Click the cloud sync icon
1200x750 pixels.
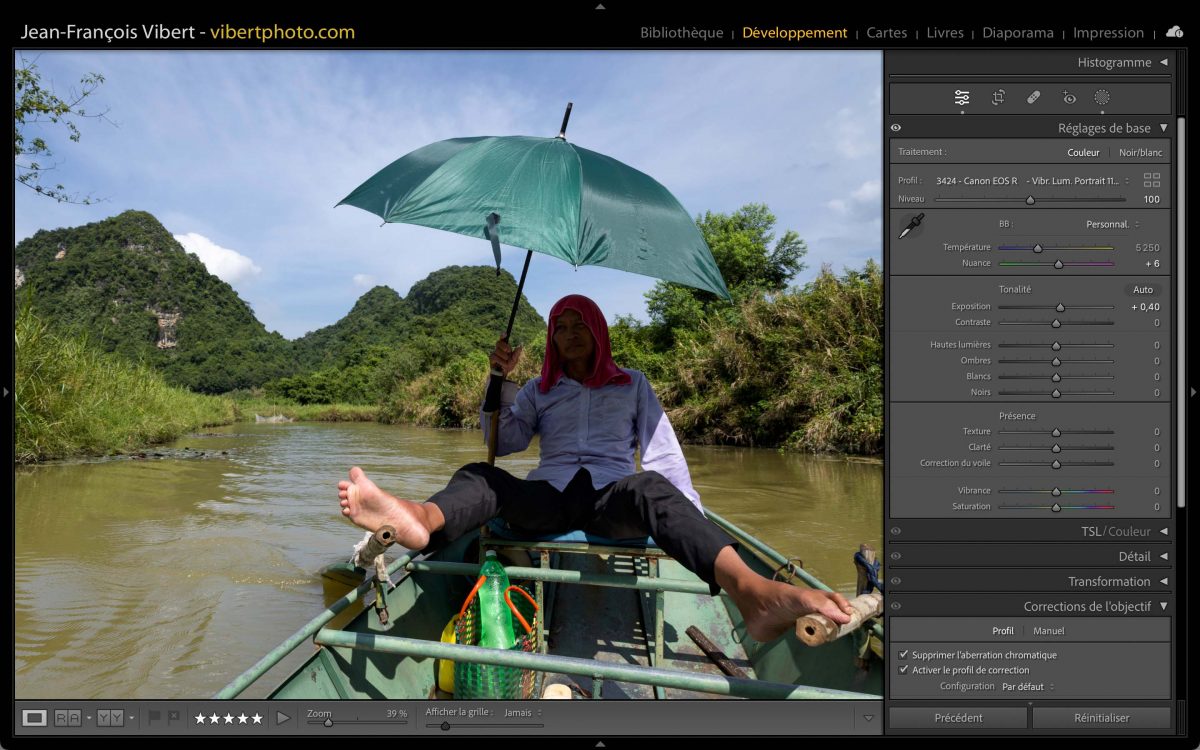(1174, 32)
